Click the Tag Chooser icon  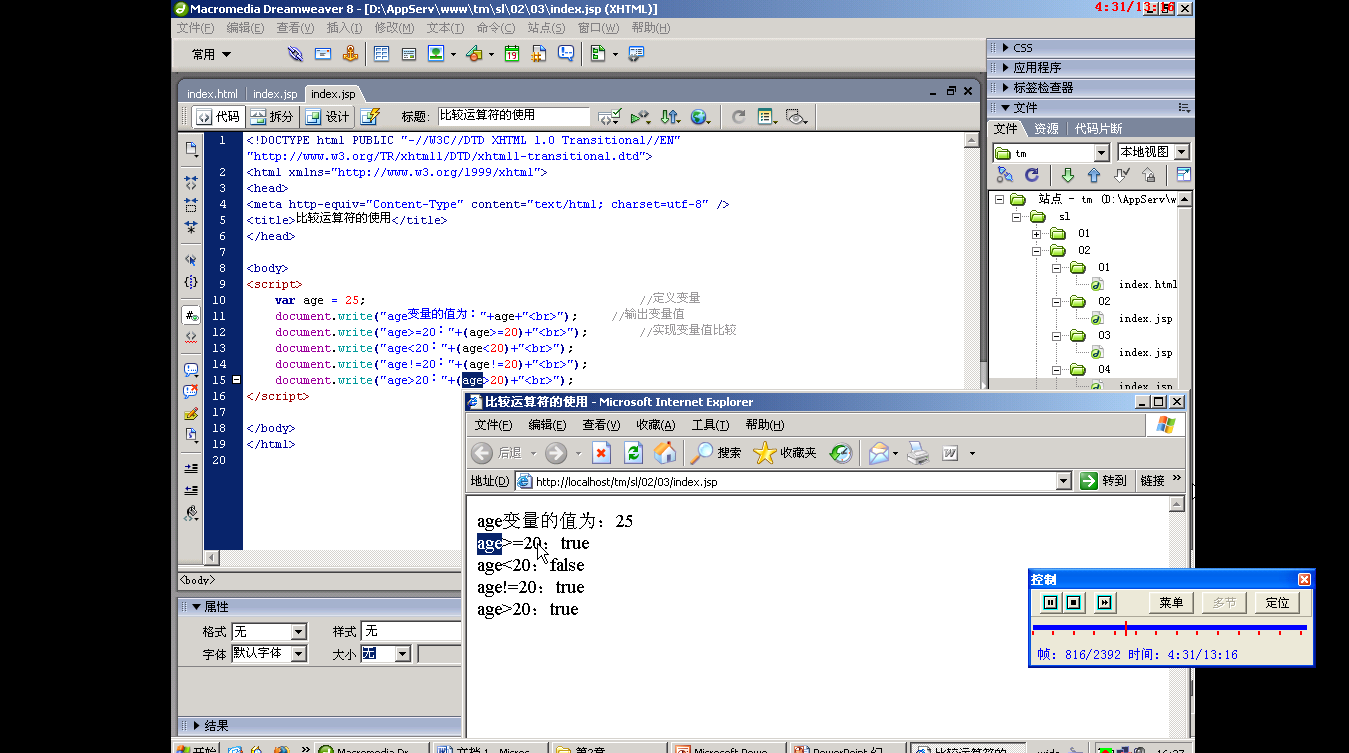point(636,54)
